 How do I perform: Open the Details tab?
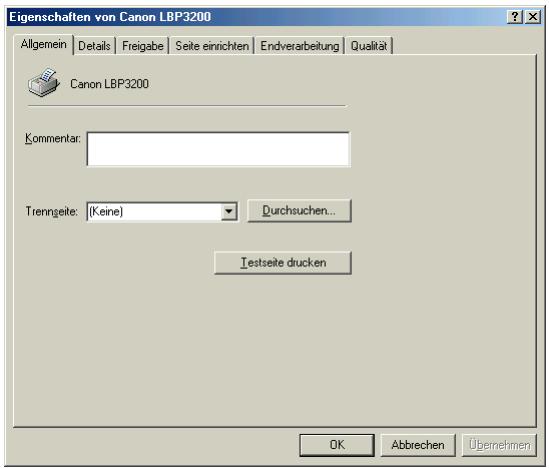94,46
